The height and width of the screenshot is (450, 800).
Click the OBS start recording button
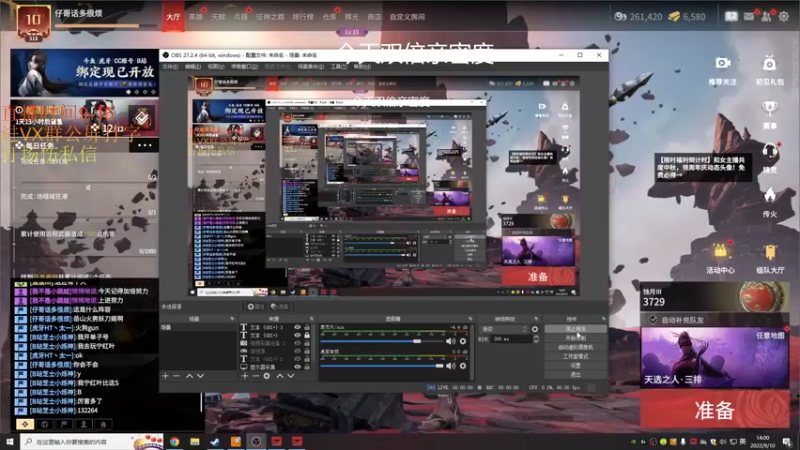576,338
